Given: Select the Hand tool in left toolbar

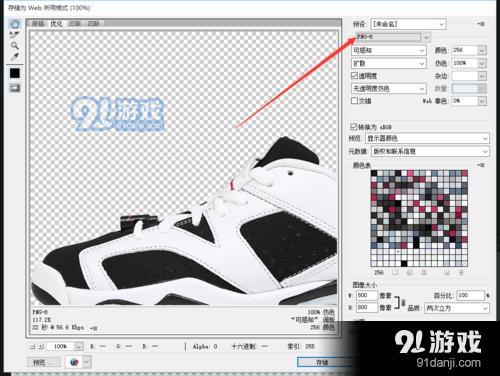Looking at the screenshot, I should tap(14, 24).
